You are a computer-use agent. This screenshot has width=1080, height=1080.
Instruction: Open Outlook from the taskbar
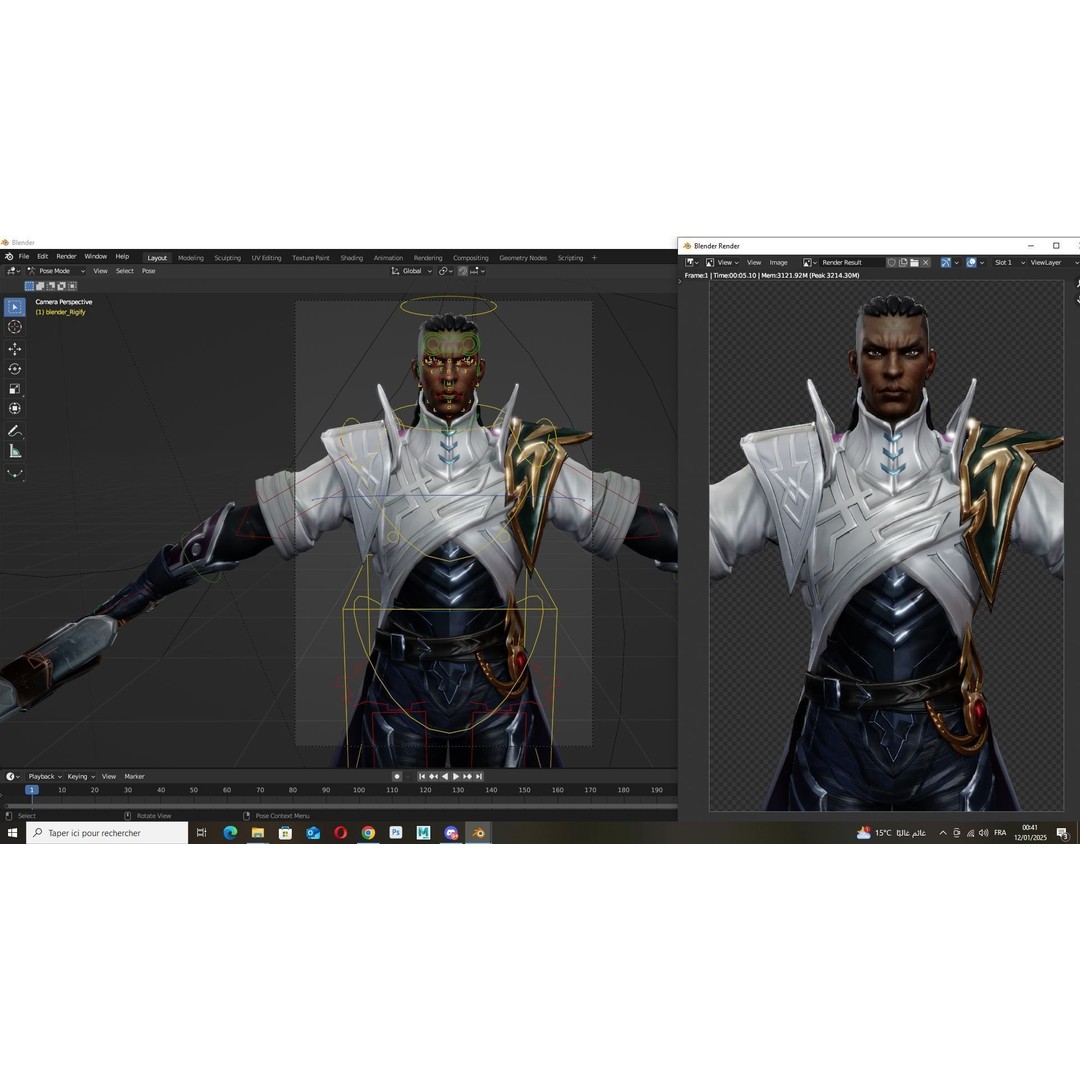click(313, 833)
